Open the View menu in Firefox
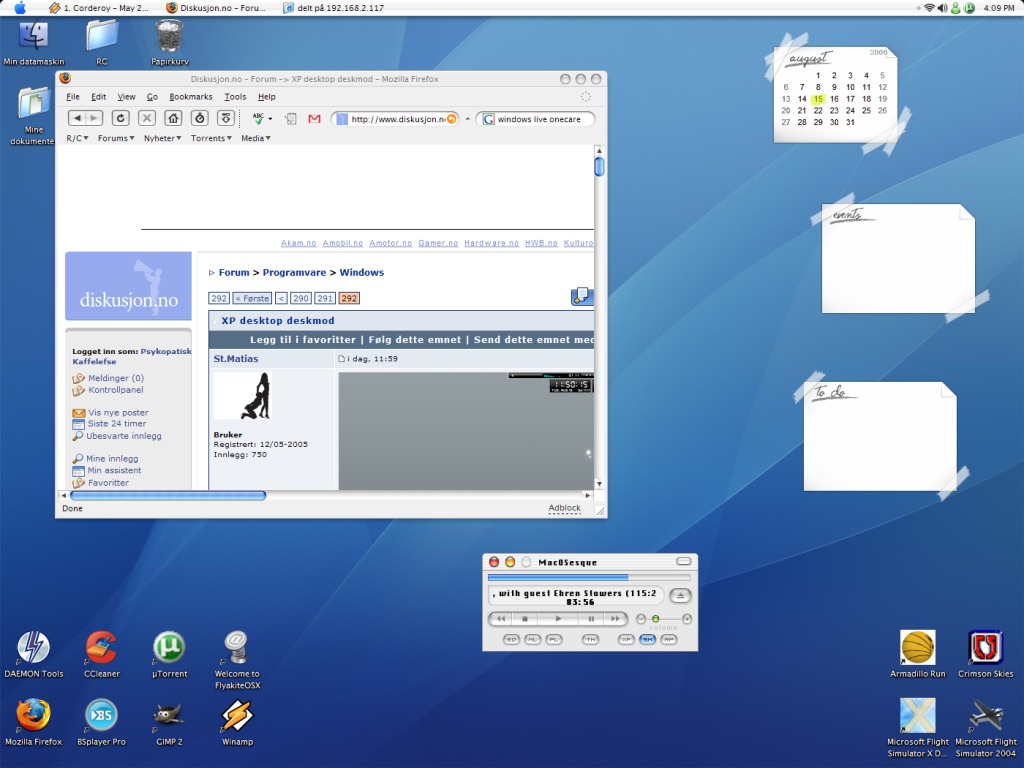 coord(126,97)
